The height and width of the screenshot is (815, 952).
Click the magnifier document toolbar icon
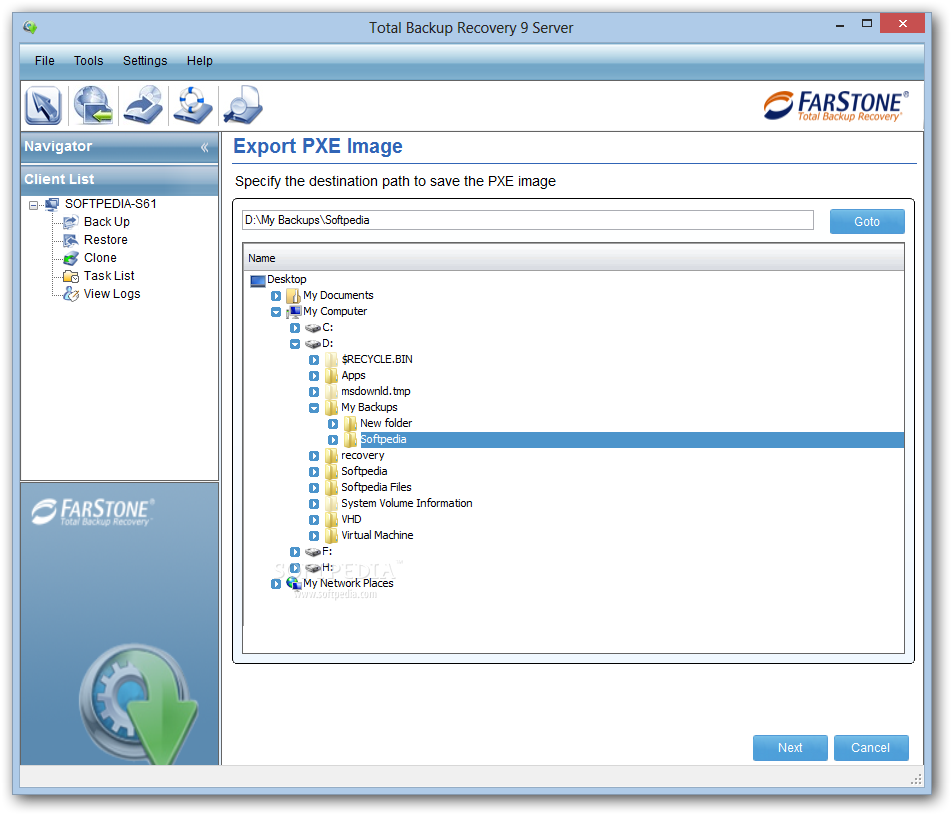click(243, 105)
